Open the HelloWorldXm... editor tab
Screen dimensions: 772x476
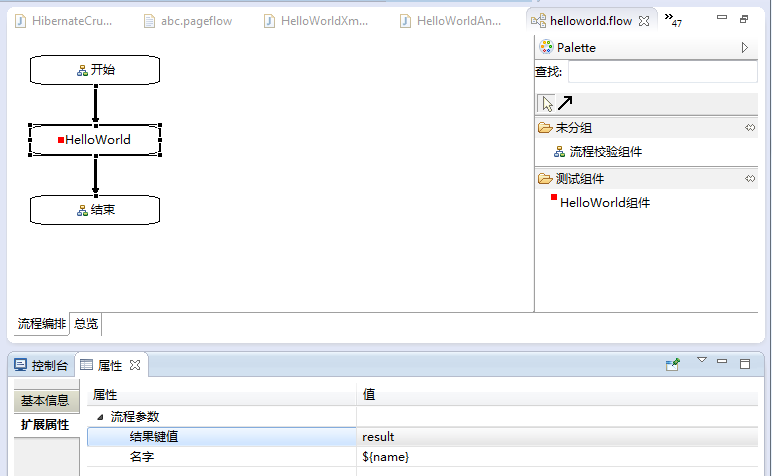click(x=316, y=21)
